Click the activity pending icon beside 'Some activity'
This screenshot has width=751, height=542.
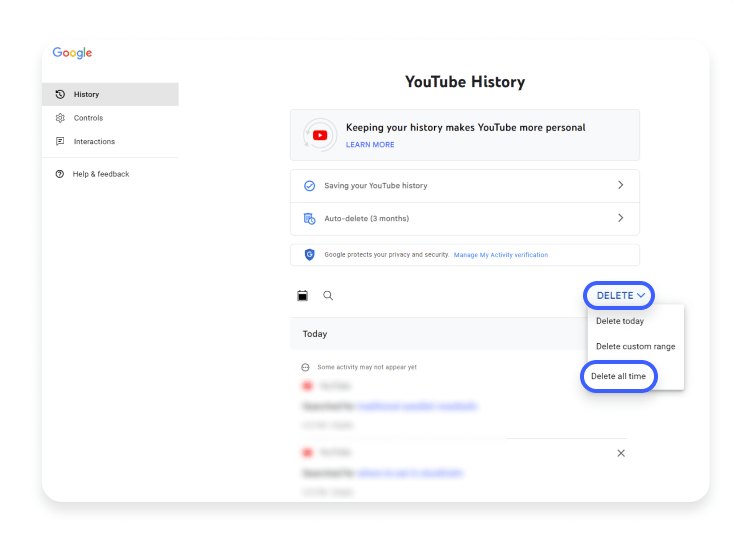(305, 367)
